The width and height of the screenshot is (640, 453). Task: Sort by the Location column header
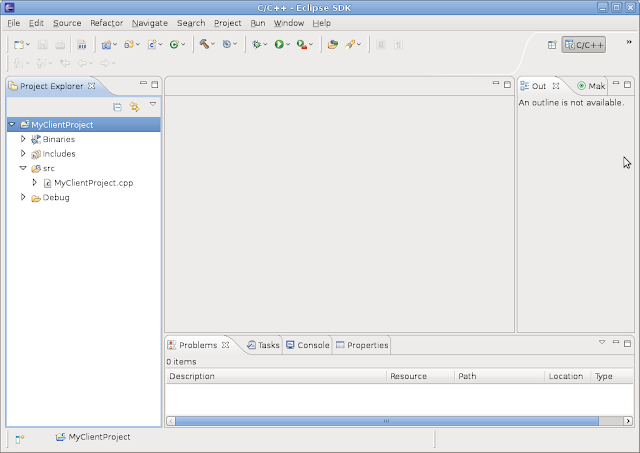(x=568, y=376)
